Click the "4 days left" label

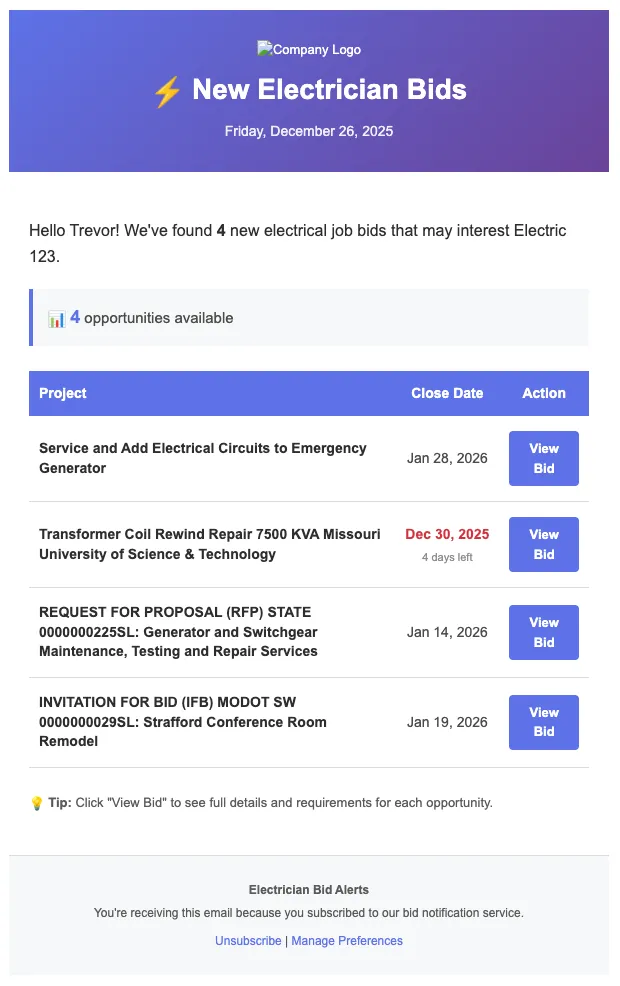click(447, 557)
